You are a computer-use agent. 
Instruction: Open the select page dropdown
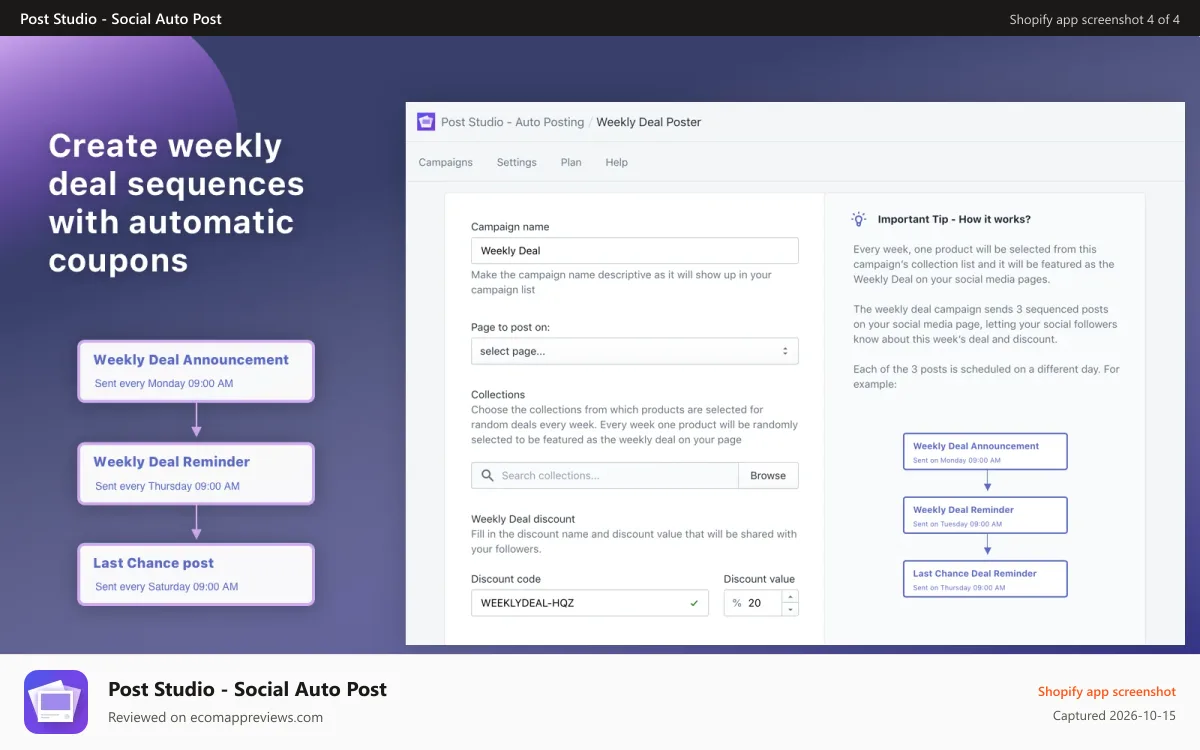tap(635, 351)
